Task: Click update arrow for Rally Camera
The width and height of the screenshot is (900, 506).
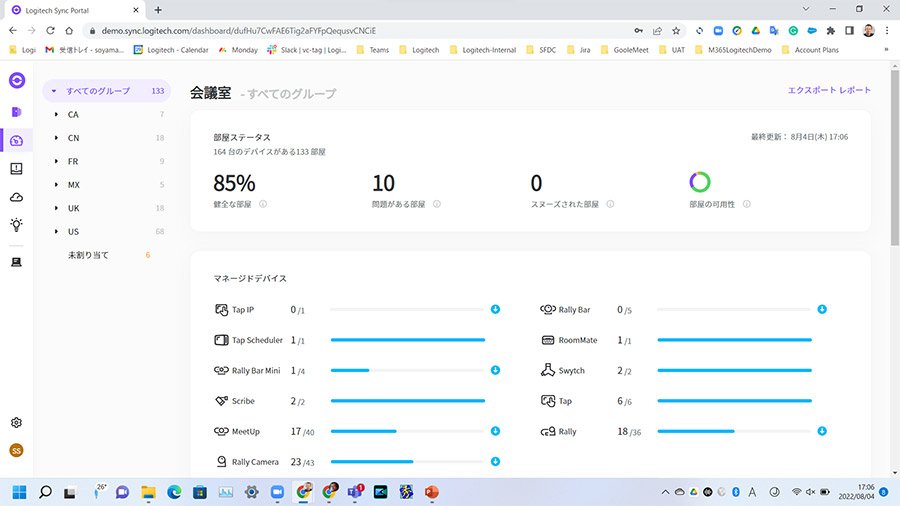Action: point(495,461)
